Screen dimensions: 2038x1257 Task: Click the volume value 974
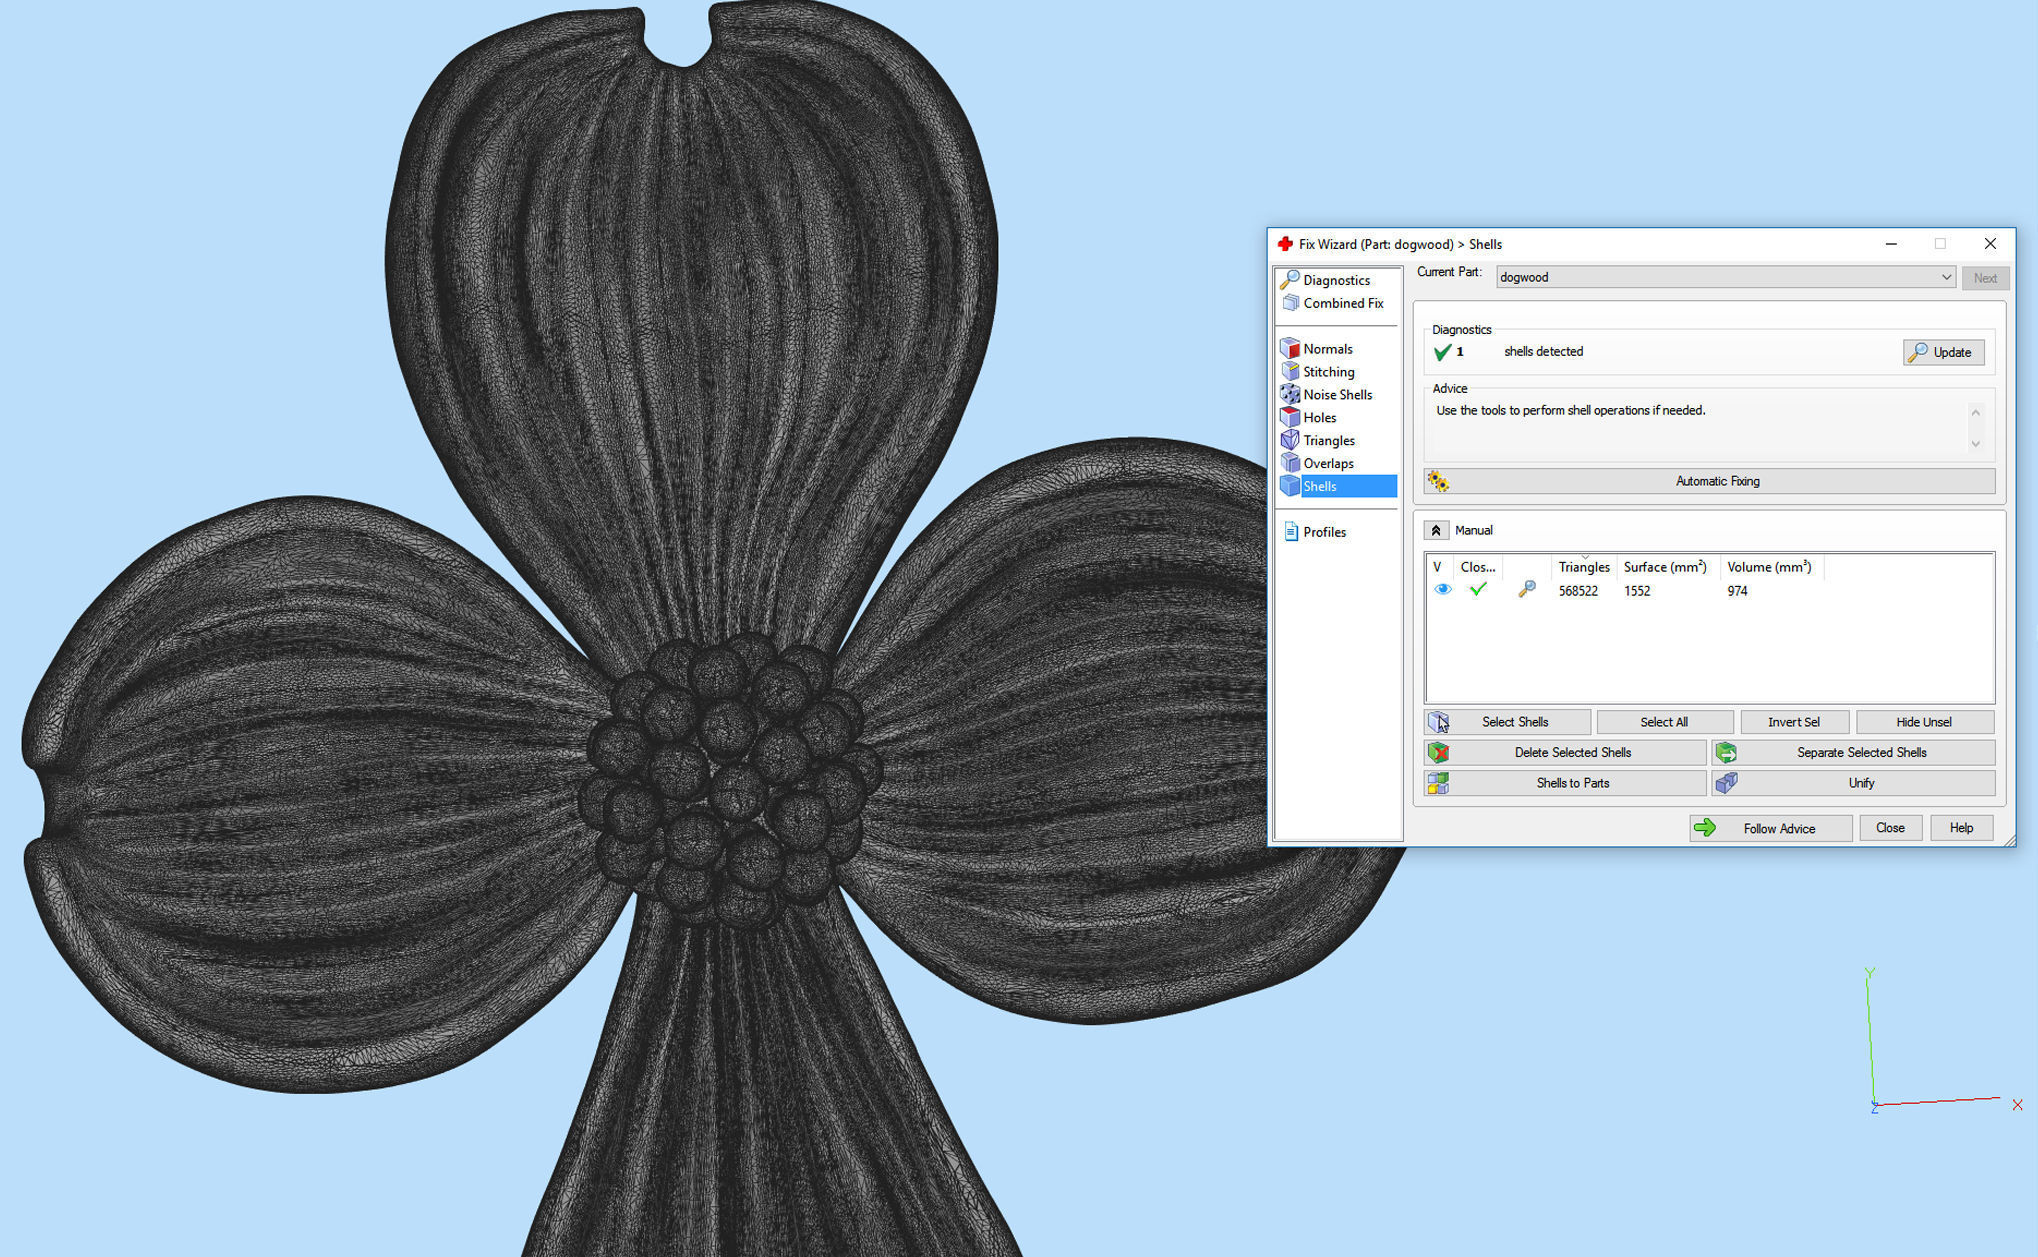[1737, 591]
